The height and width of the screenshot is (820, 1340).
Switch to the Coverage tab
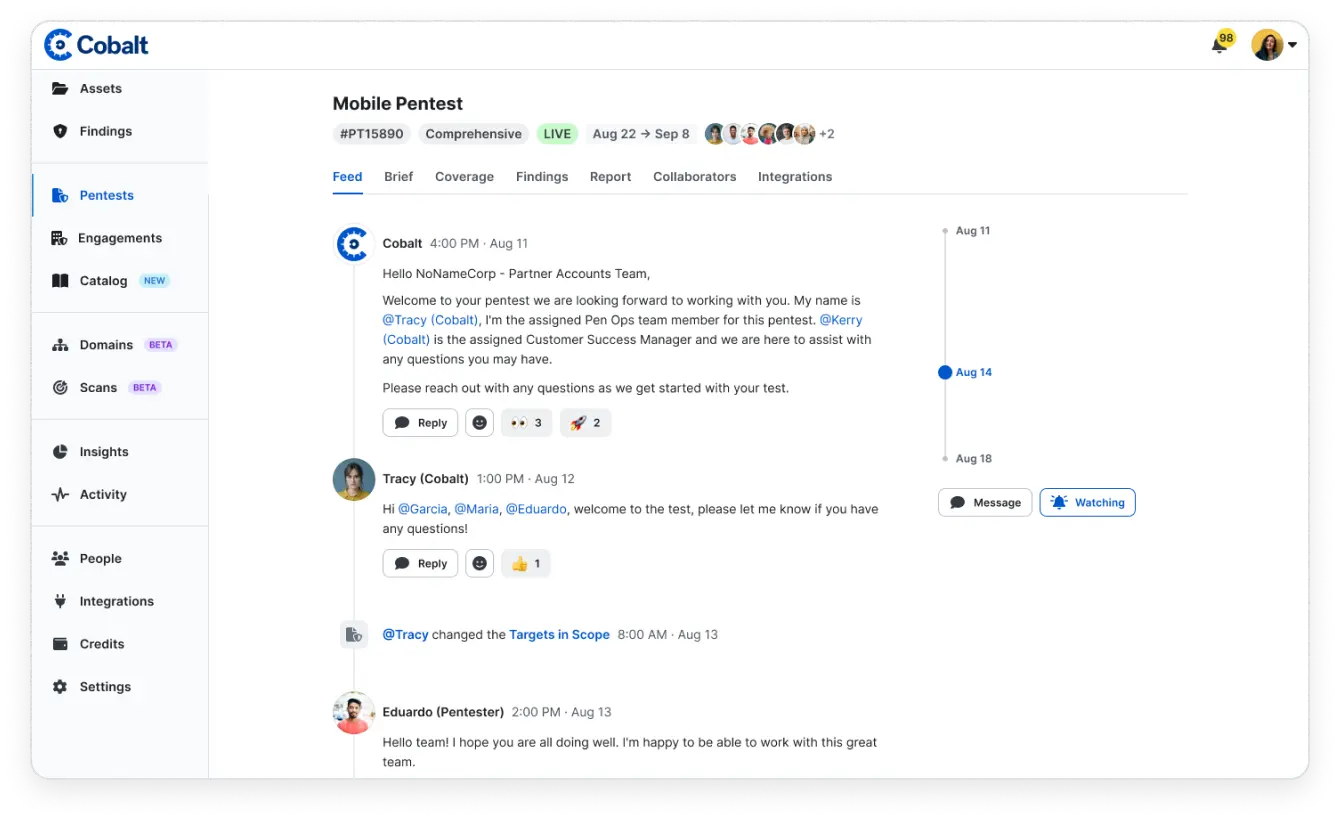click(464, 177)
